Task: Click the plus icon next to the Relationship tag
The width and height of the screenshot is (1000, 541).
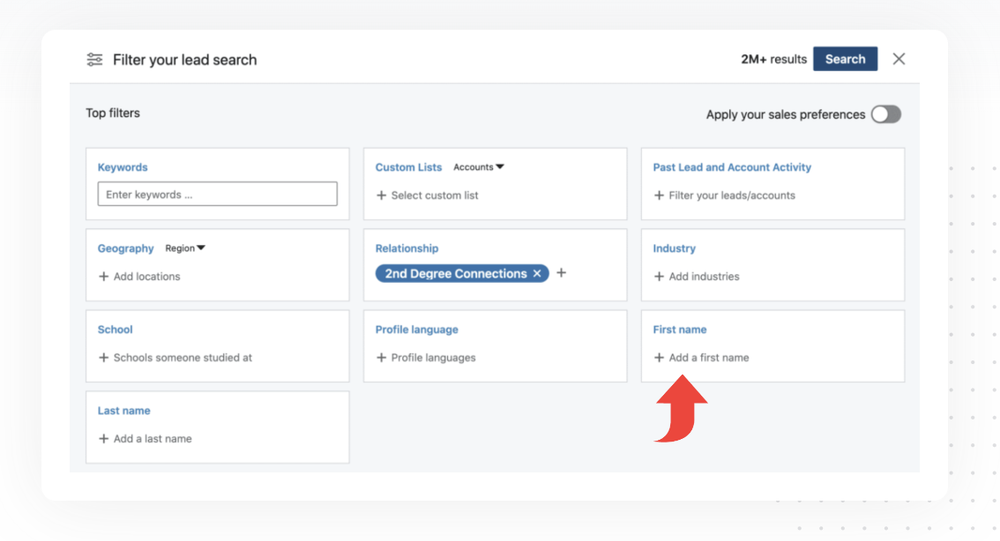Action: click(x=561, y=273)
